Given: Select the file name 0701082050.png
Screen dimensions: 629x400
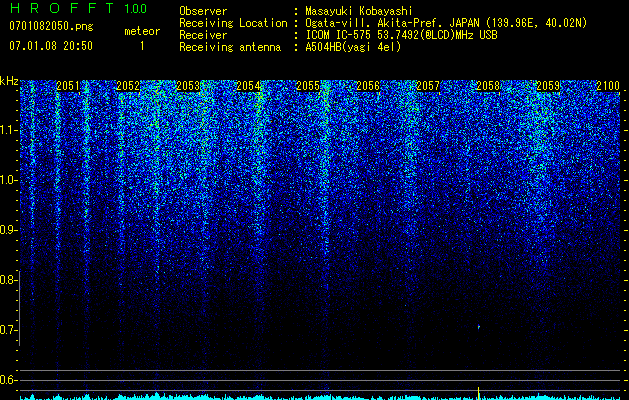Looking at the screenshot, I should tap(51, 27).
